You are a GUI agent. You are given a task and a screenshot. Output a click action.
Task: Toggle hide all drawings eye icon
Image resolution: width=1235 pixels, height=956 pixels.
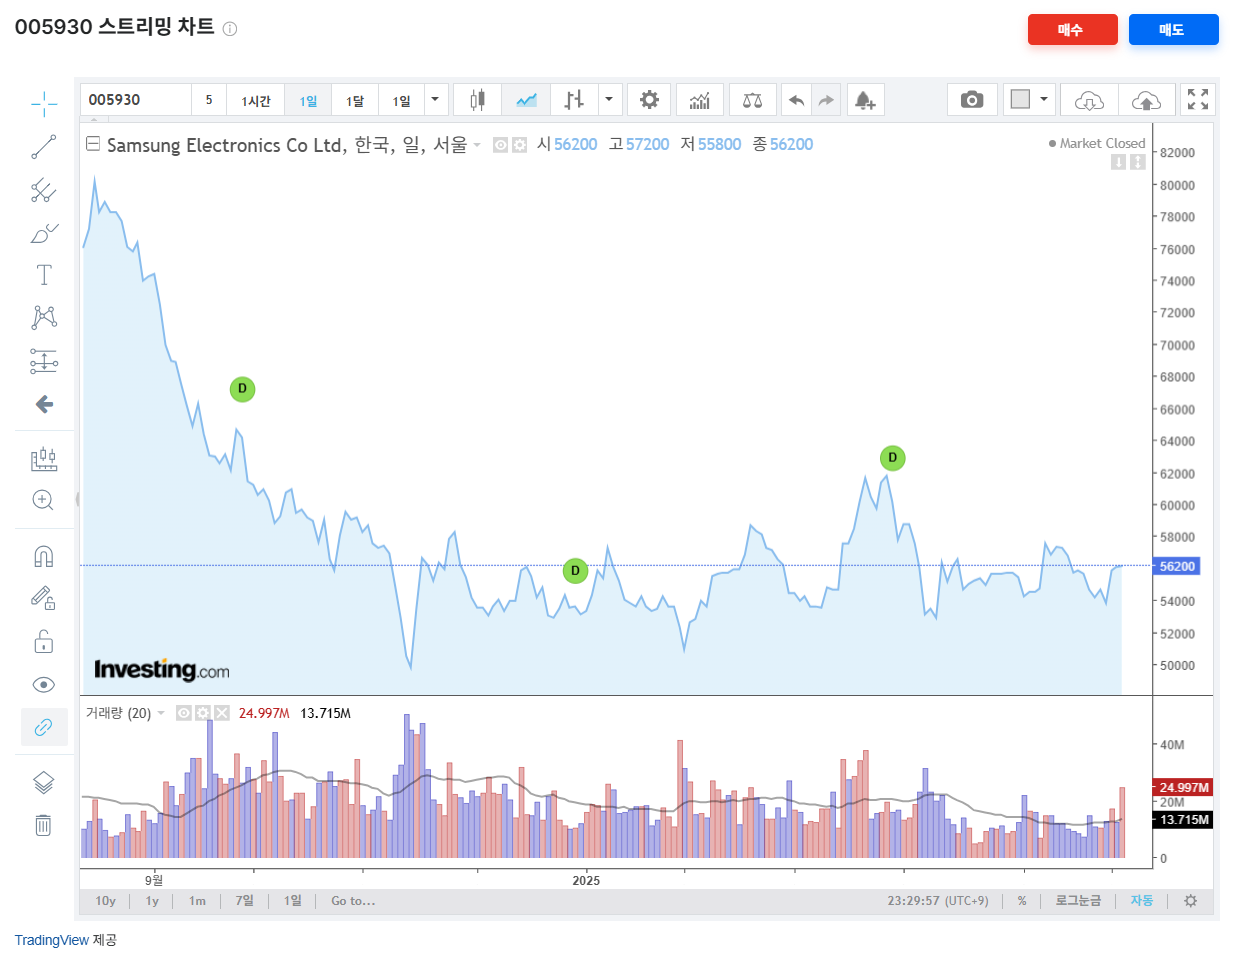tap(43, 684)
